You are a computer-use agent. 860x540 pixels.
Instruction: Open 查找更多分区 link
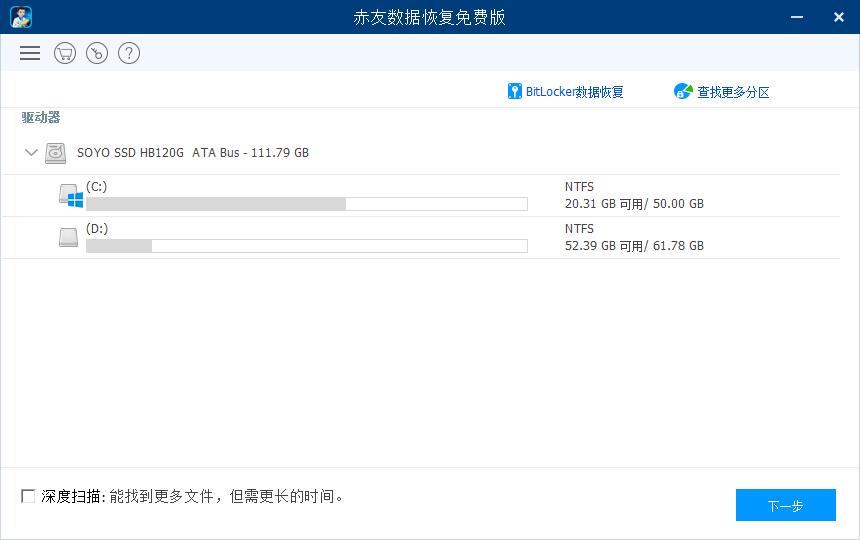coord(733,92)
